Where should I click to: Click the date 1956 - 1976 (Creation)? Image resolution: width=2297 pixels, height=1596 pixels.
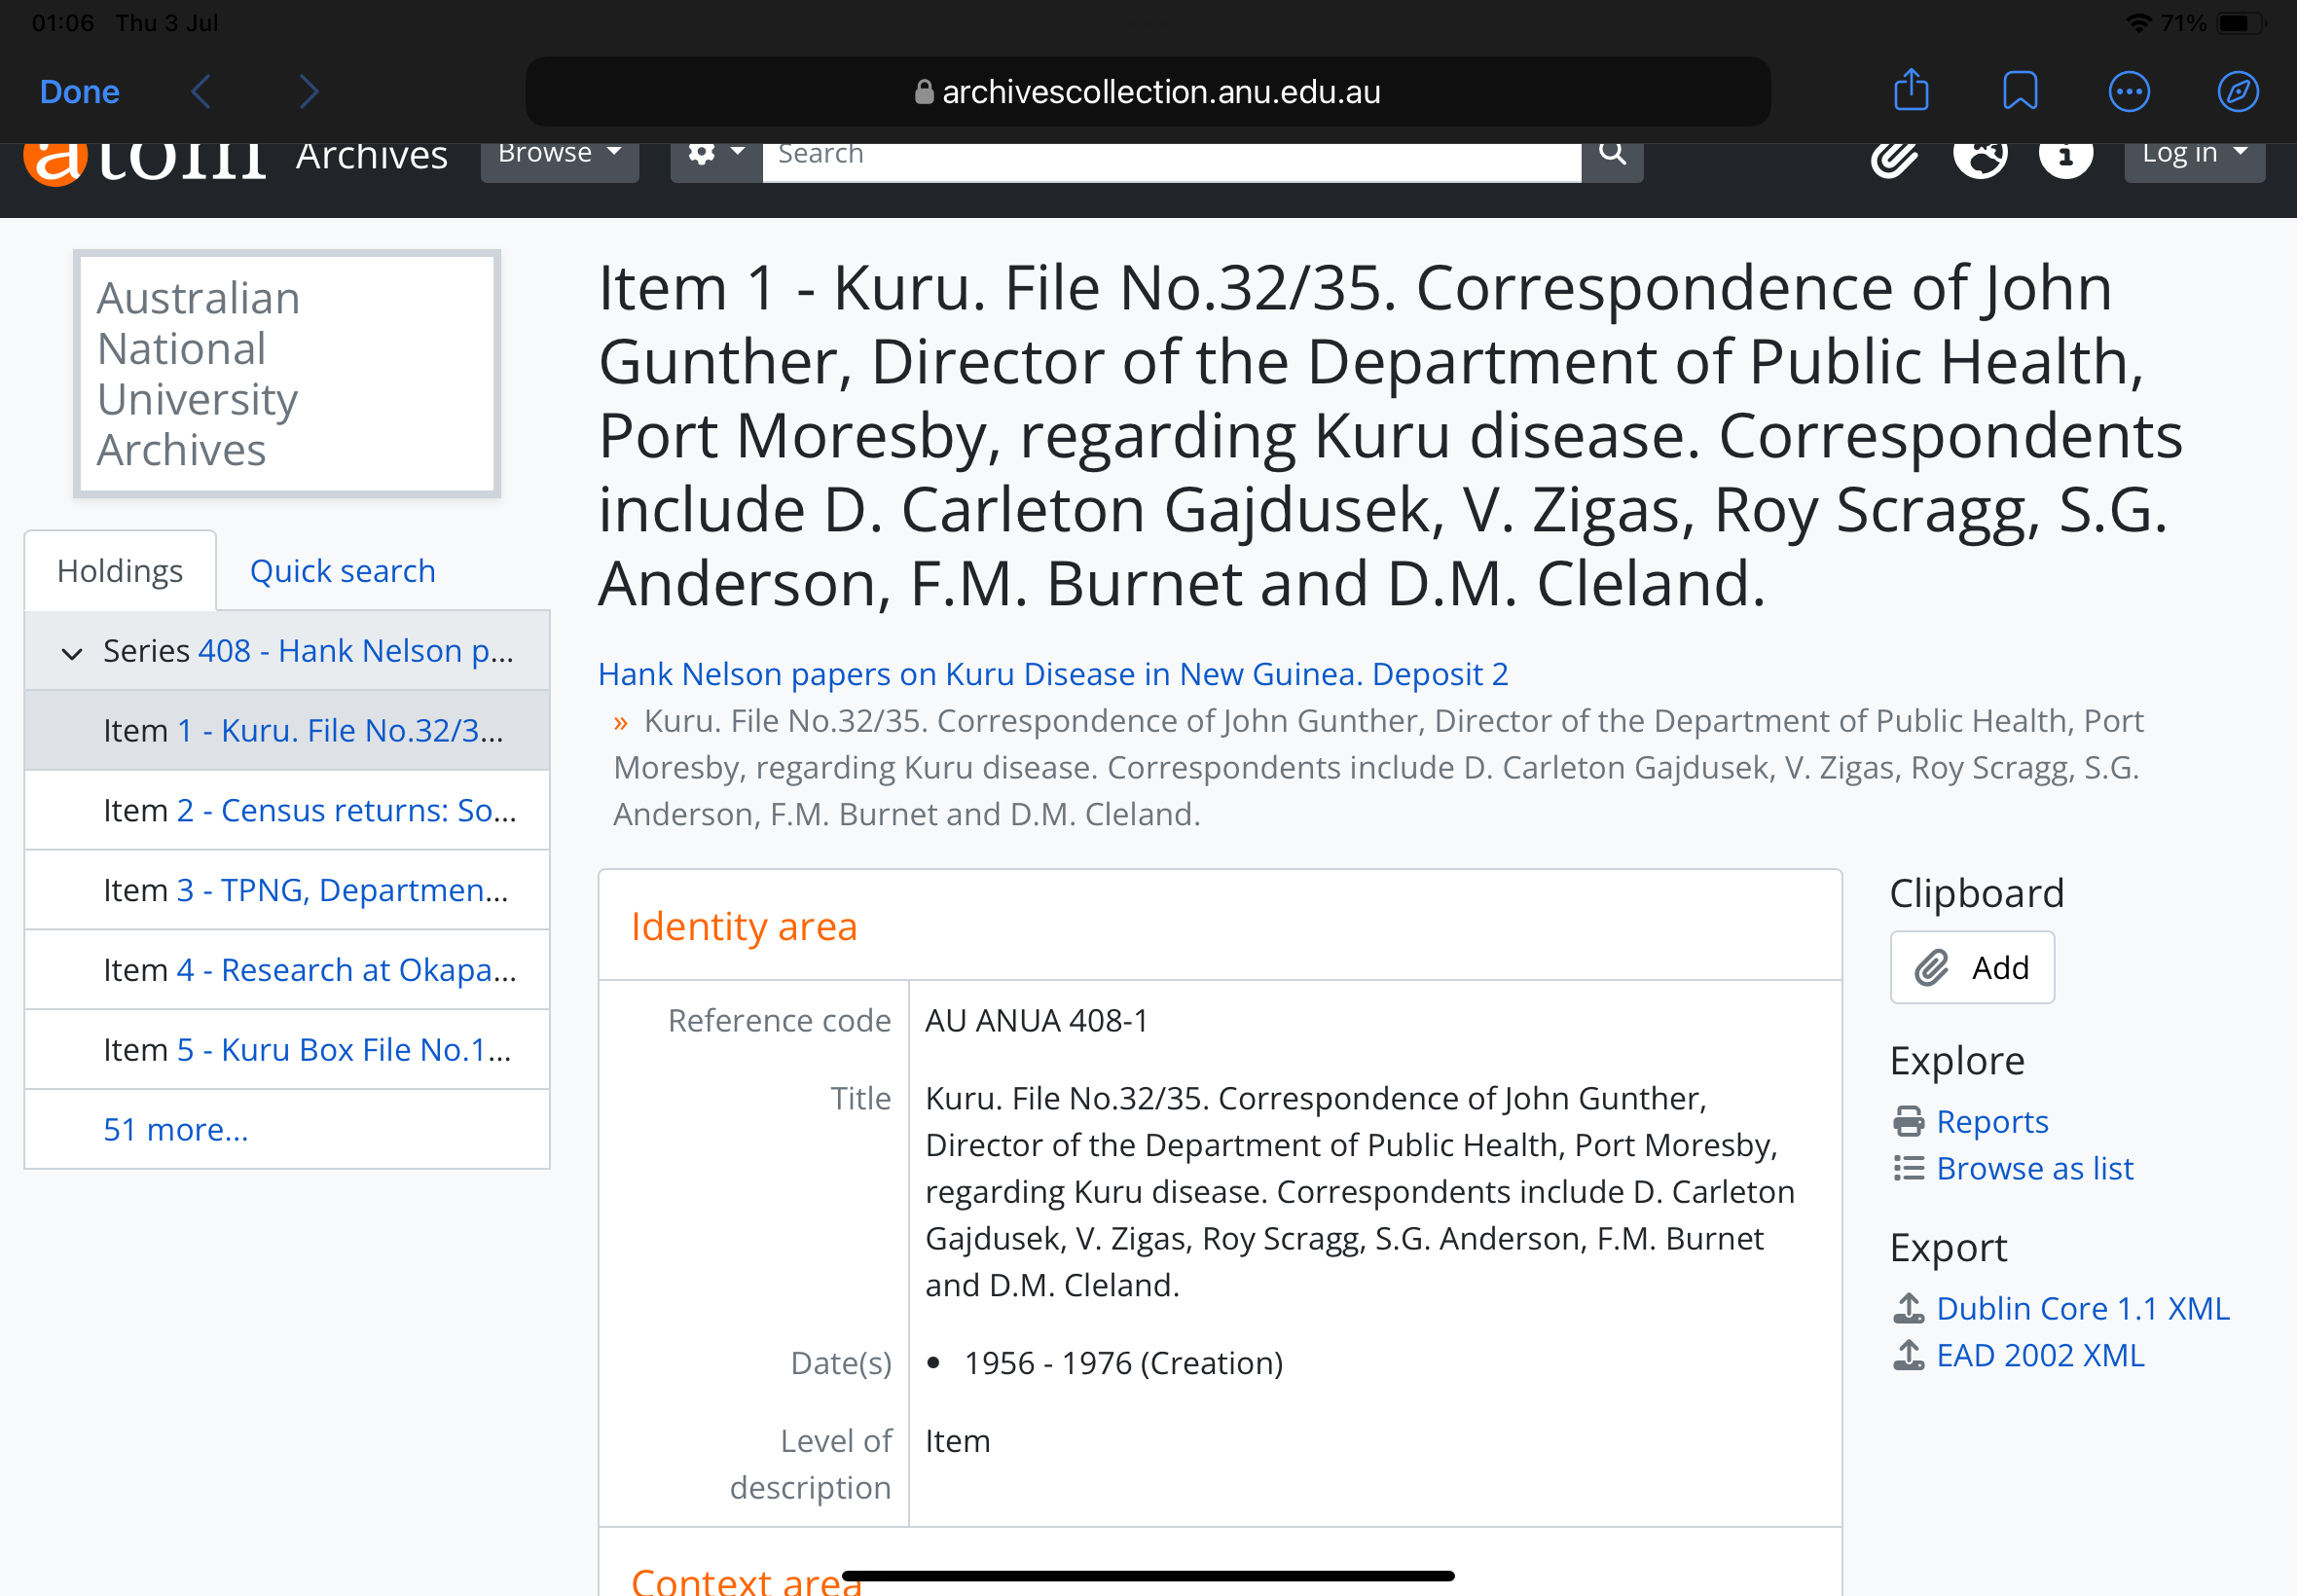[1123, 1363]
